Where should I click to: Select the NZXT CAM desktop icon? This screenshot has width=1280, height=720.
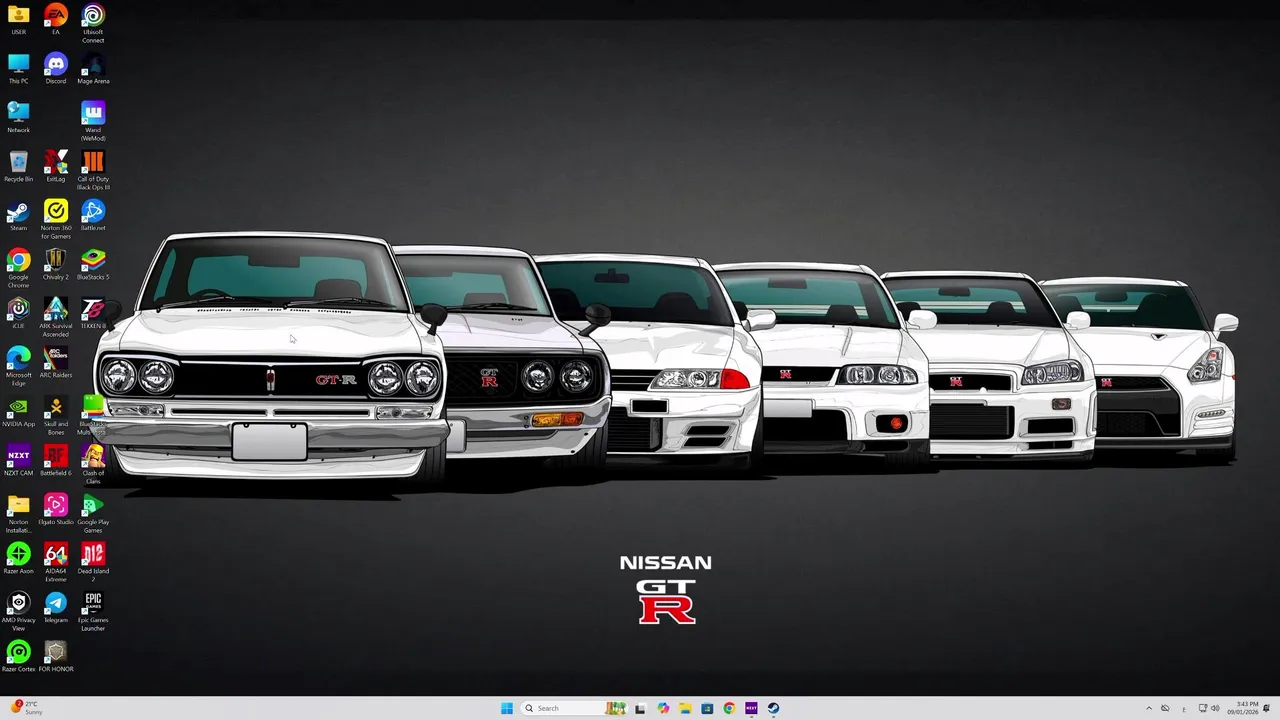pos(18,461)
